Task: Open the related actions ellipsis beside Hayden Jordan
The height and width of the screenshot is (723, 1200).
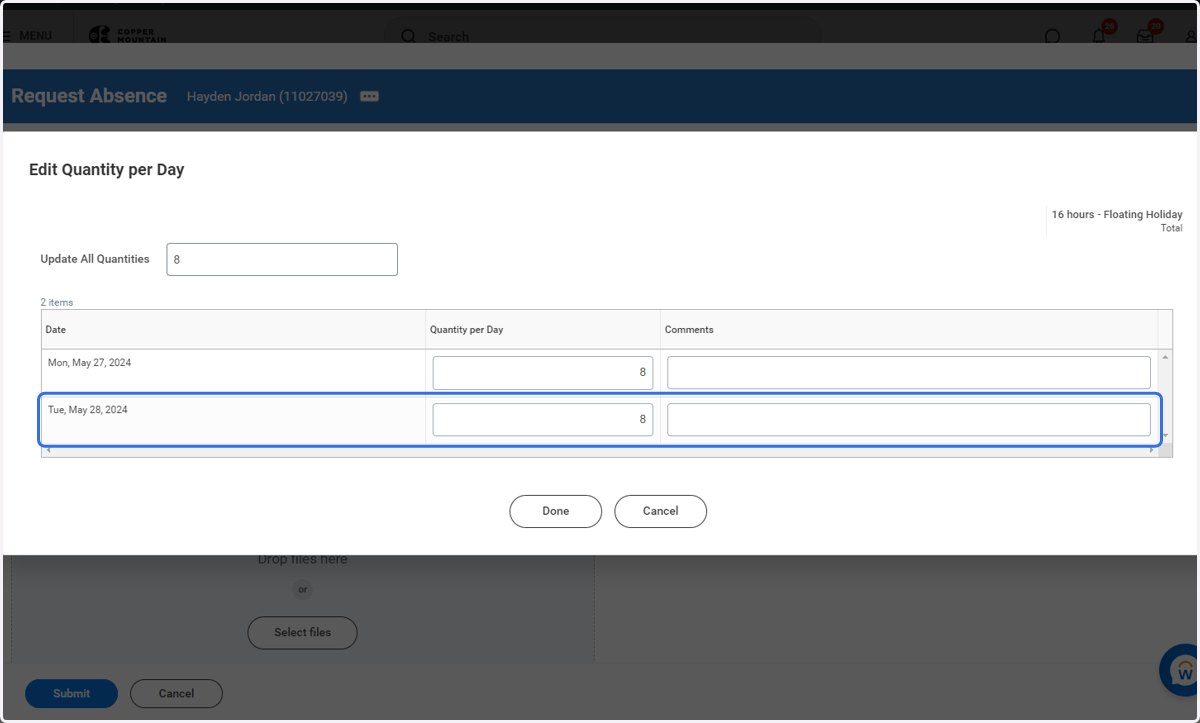Action: 369,97
